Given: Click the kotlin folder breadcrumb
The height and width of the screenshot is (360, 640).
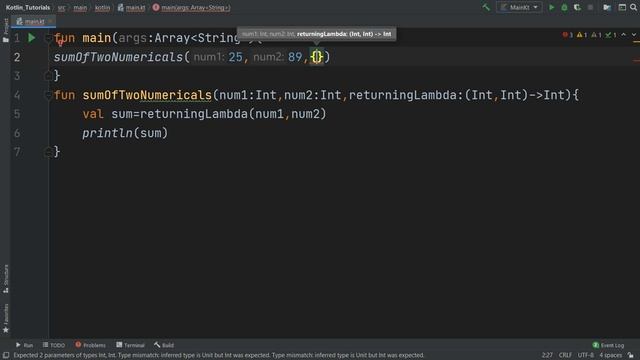Looking at the screenshot, I should click(x=102, y=7).
